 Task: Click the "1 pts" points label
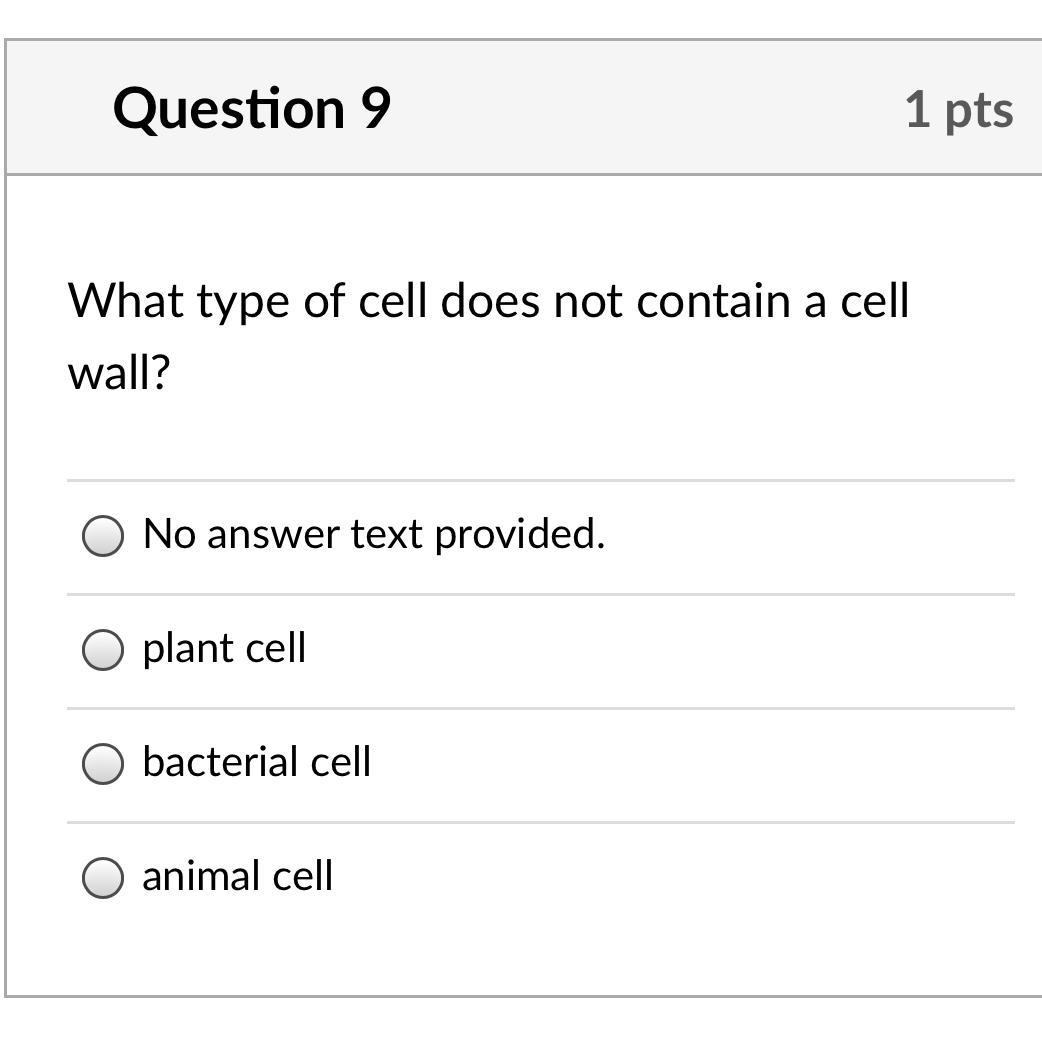[959, 109]
